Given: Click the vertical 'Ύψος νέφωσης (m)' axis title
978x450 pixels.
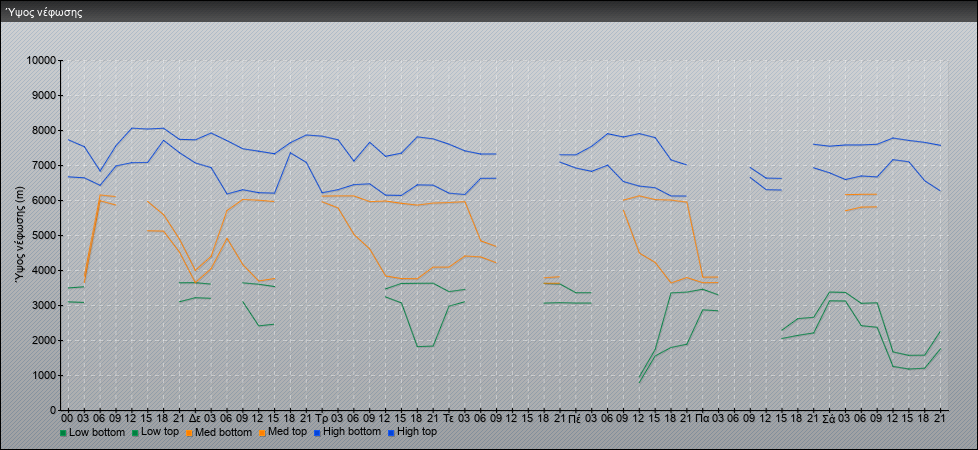Looking at the screenshot, I should [x=19, y=235].
